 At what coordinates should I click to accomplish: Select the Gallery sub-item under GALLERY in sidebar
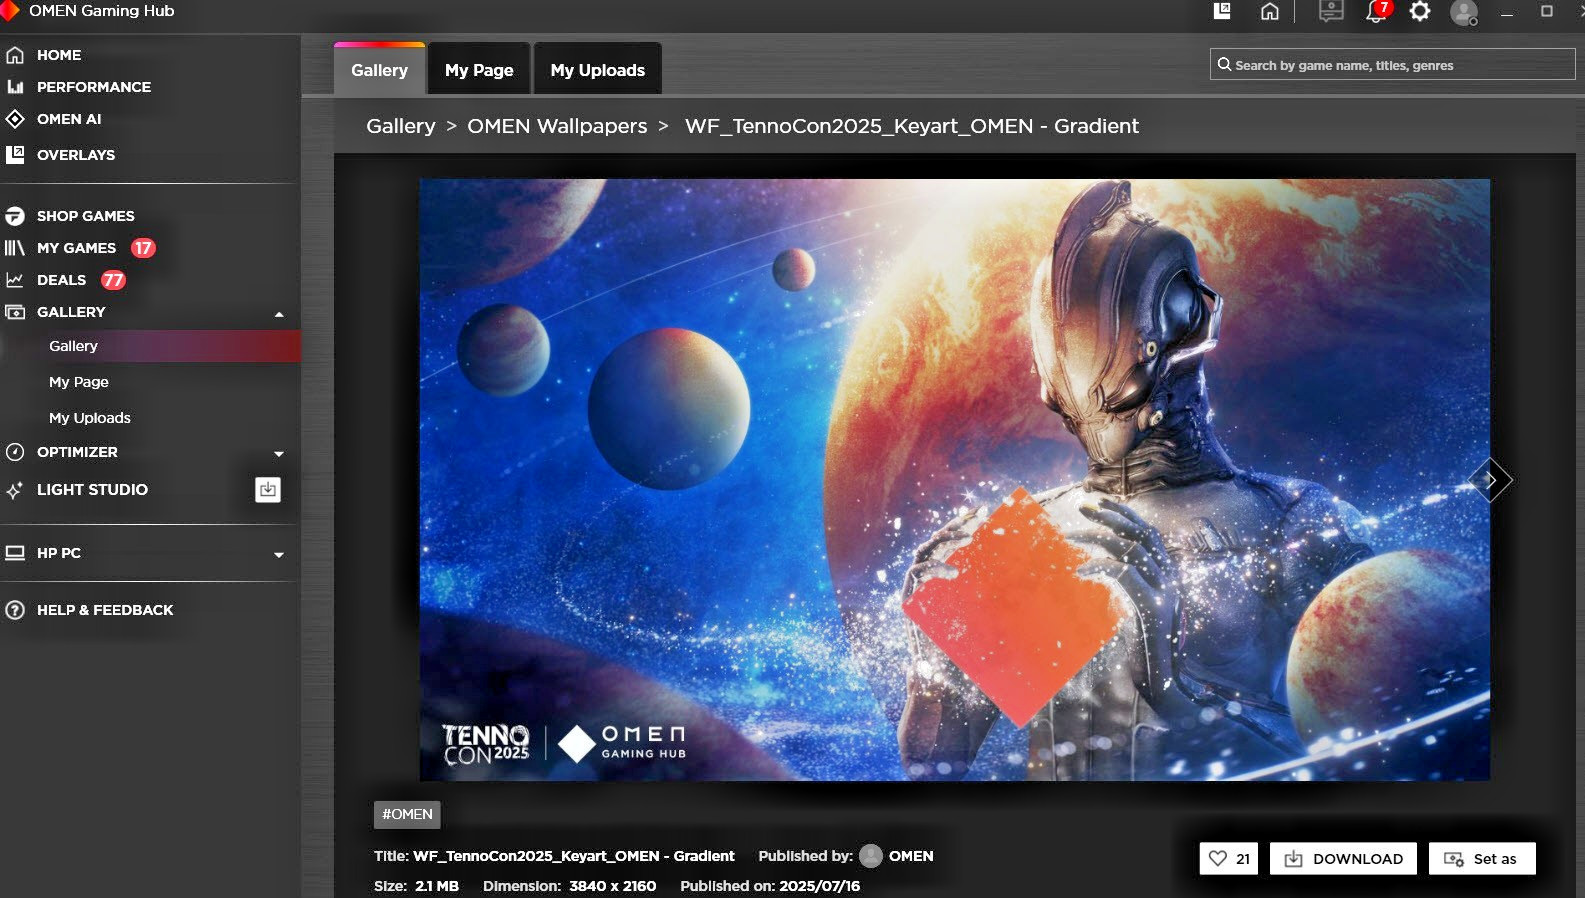pyautogui.click(x=150, y=346)
